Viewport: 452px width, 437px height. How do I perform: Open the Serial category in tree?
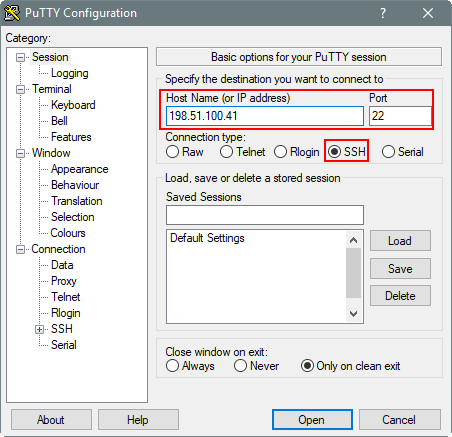tap(63, 345)
